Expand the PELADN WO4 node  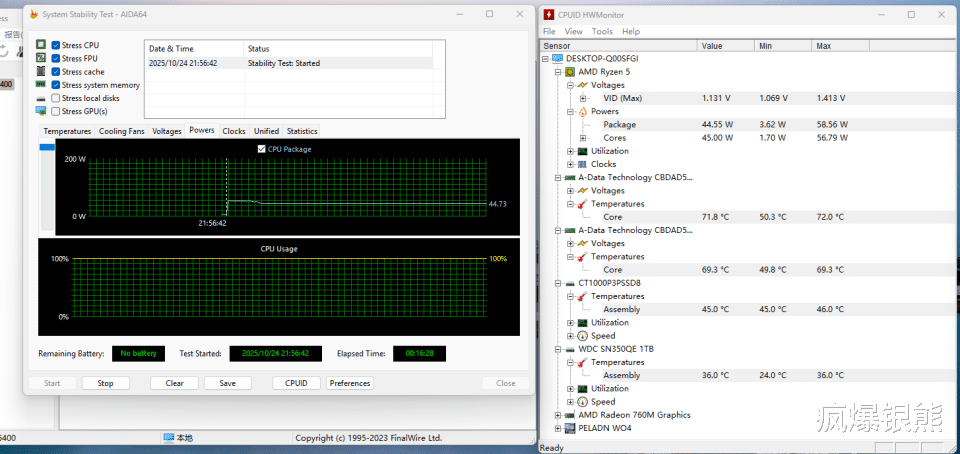click(x=558, y=428)
